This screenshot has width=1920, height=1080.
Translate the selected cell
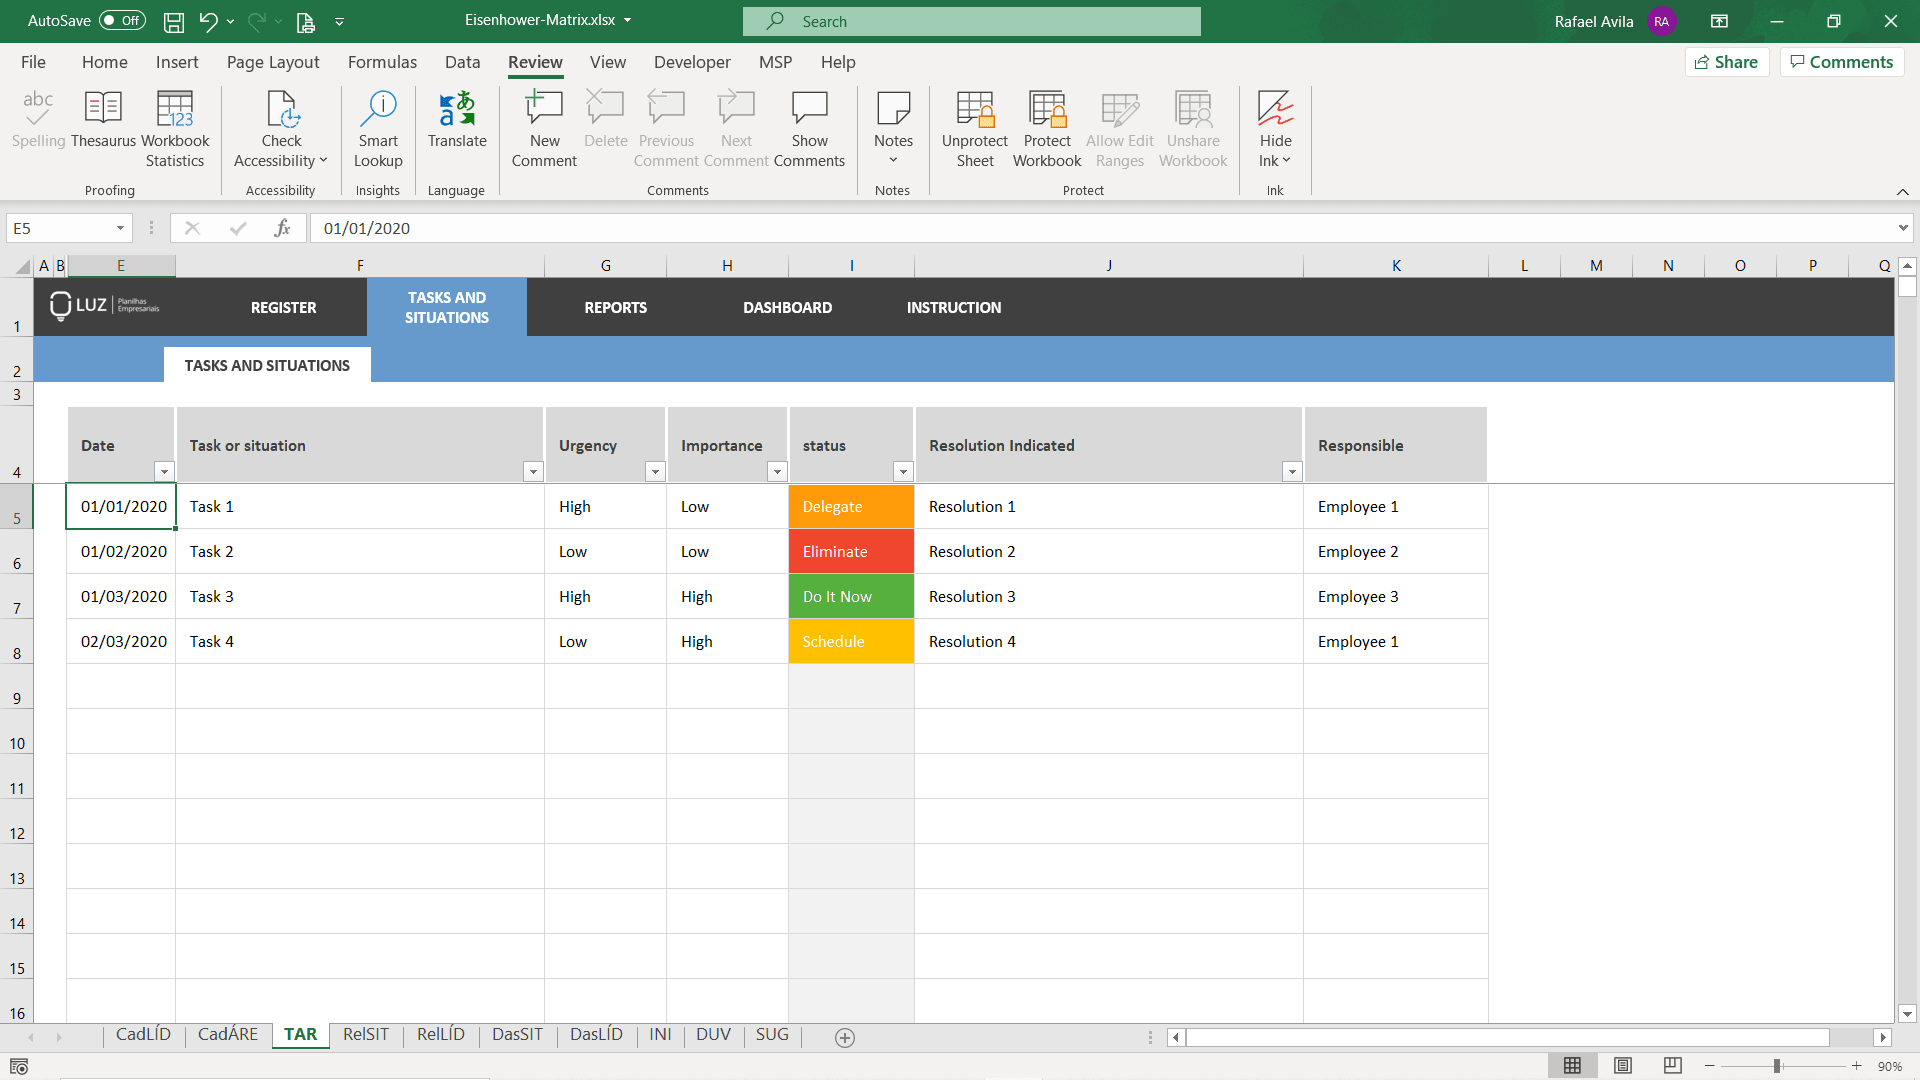[457, 127]
